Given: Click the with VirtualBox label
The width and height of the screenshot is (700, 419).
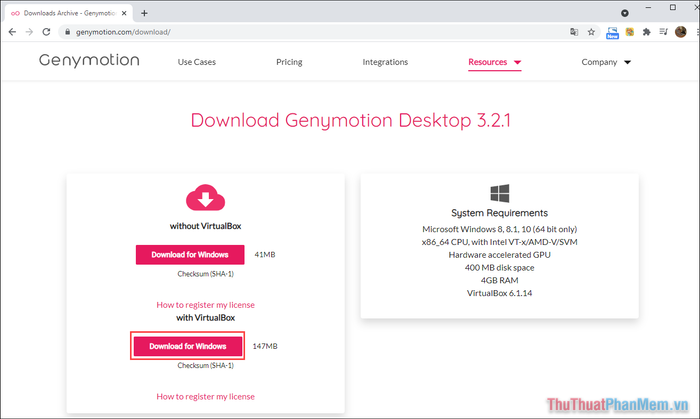Looking at the screenshot, I should 205,318.
